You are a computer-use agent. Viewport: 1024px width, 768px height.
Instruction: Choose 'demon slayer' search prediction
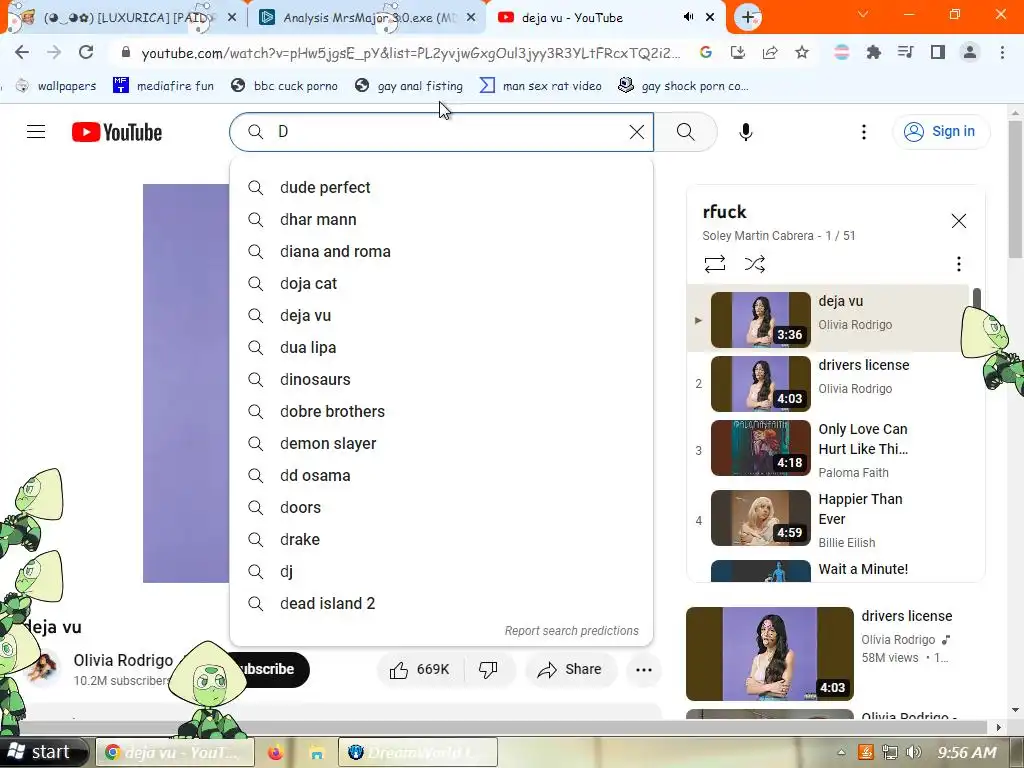441,443
